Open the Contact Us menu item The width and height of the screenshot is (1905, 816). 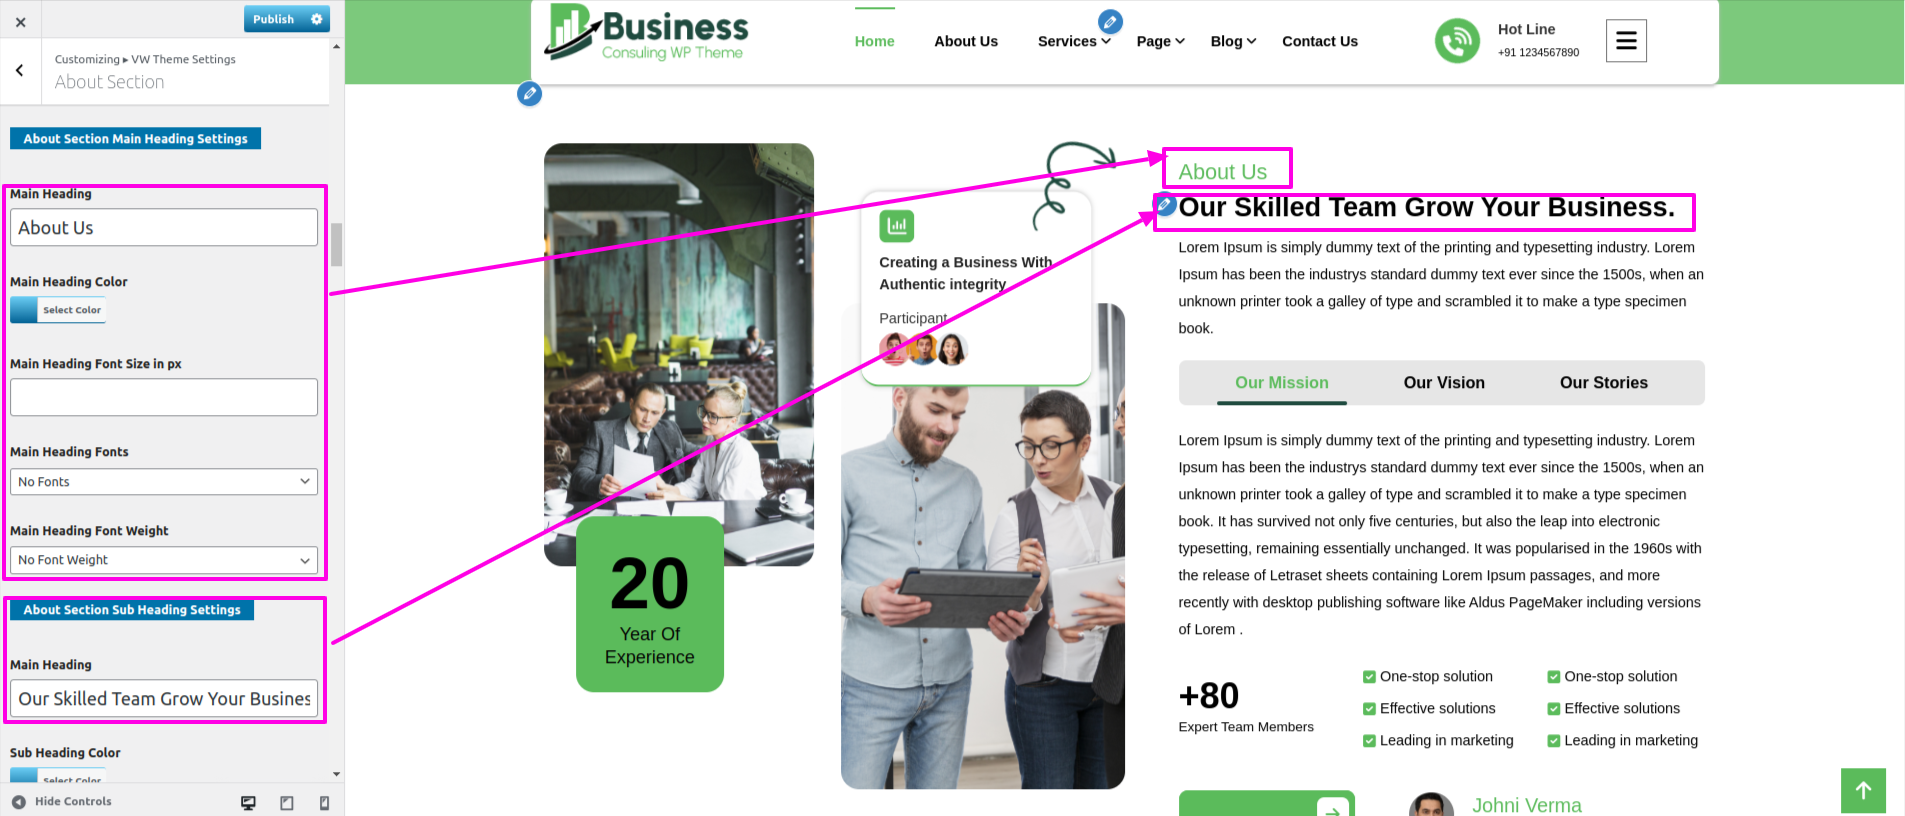[1320, 41]
